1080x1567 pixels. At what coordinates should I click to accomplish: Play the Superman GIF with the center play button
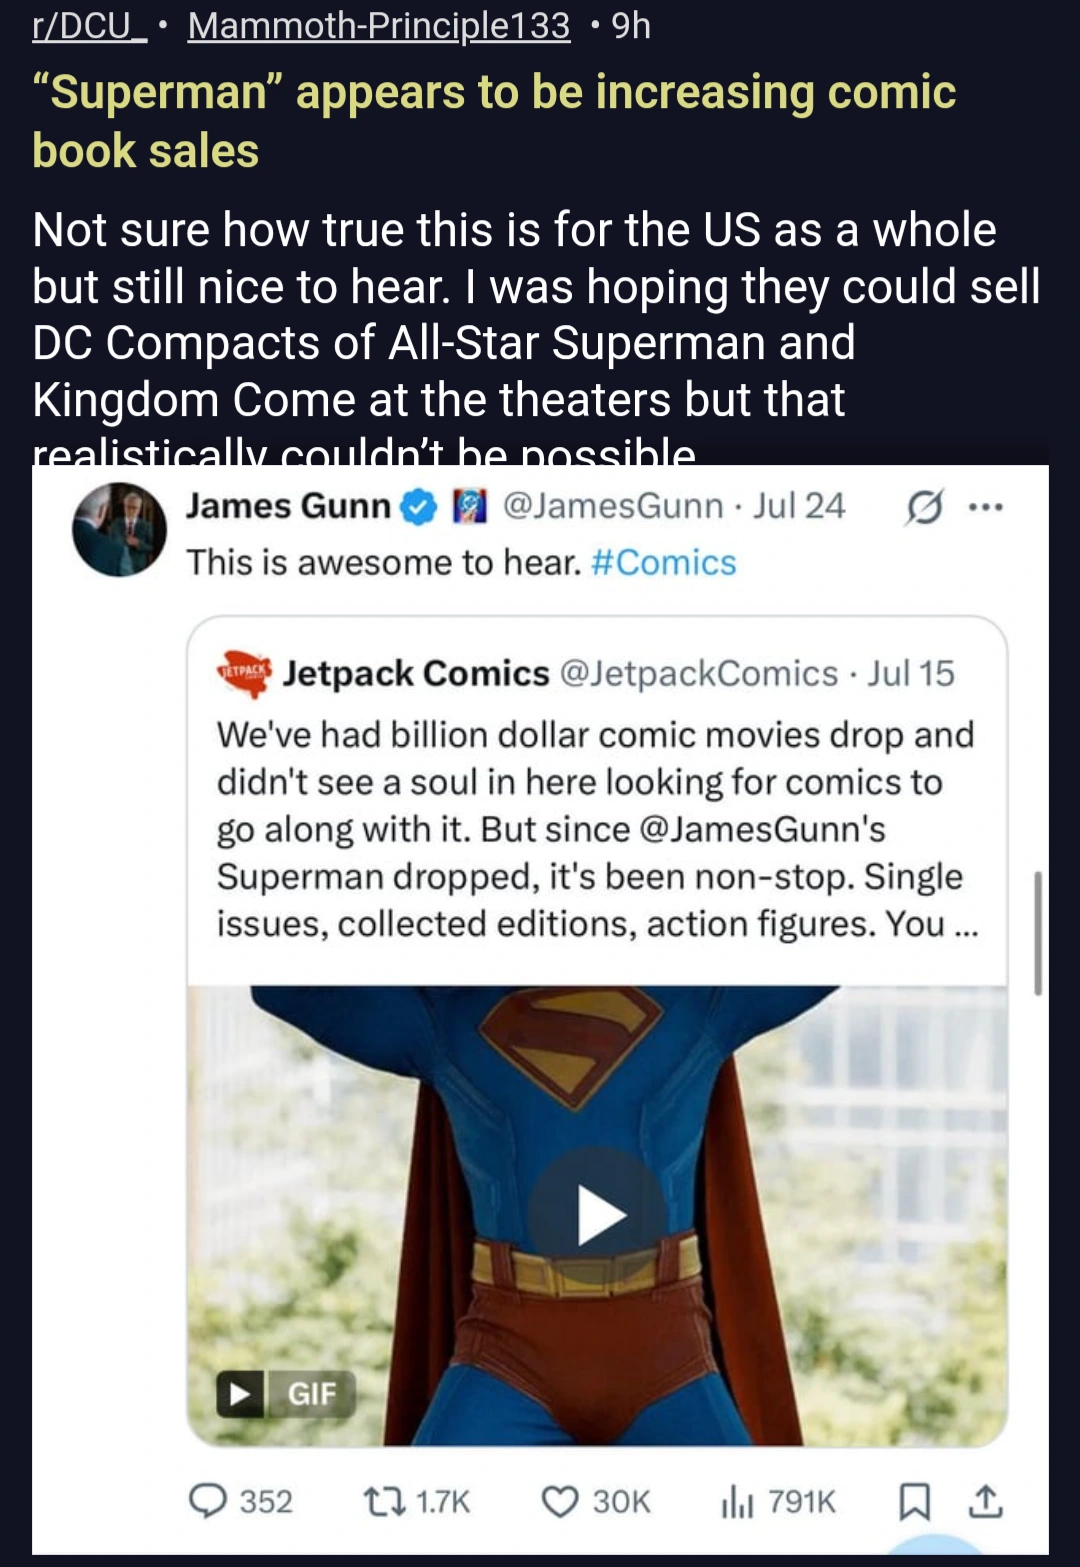tap(599, 1216)
